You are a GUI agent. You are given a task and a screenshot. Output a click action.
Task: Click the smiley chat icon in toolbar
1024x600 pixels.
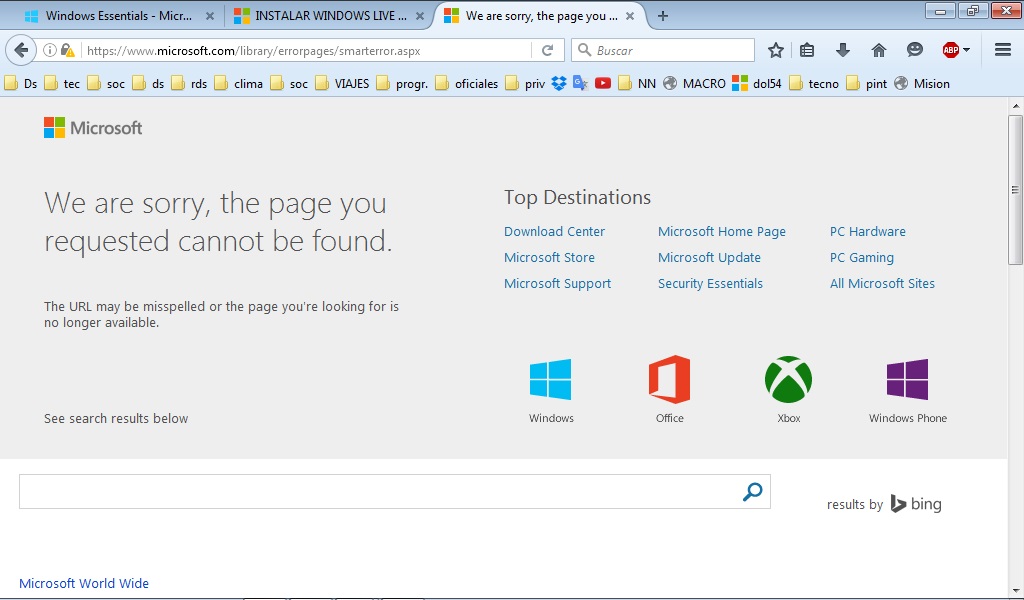pos(914,50)
